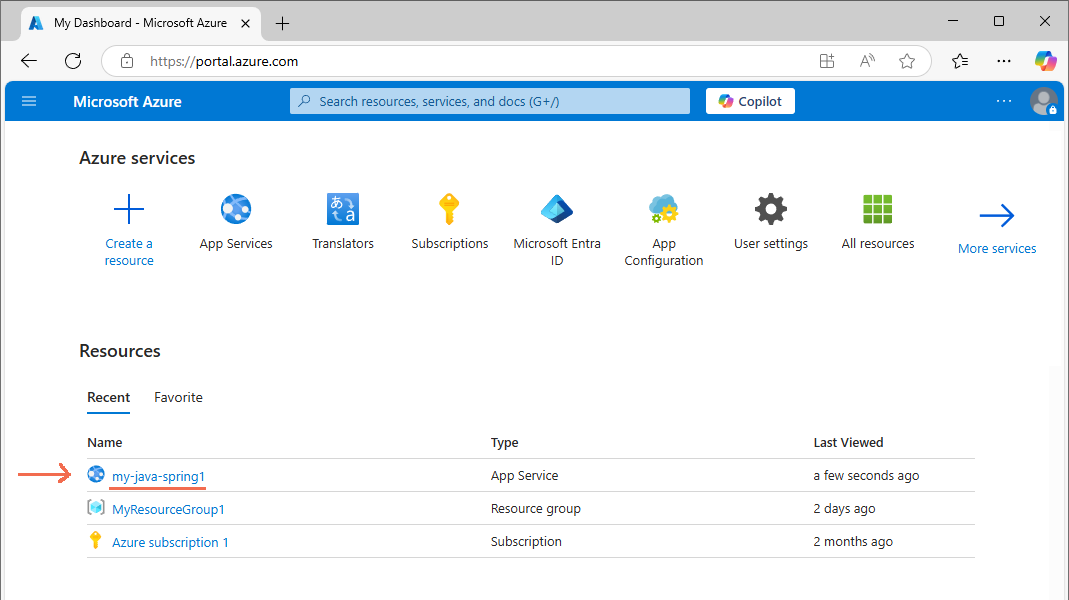Open the Copilot button
1069x600 pixels.
pos(750,101)
